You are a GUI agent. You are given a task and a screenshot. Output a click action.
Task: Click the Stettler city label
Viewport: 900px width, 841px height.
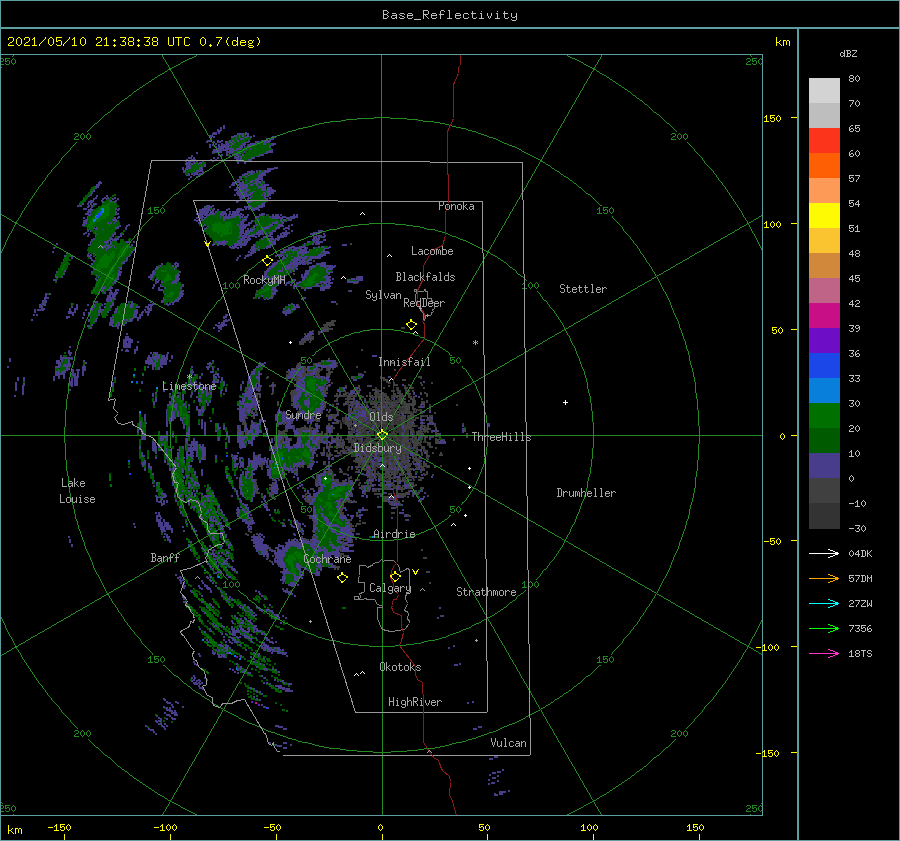[583, 289]
